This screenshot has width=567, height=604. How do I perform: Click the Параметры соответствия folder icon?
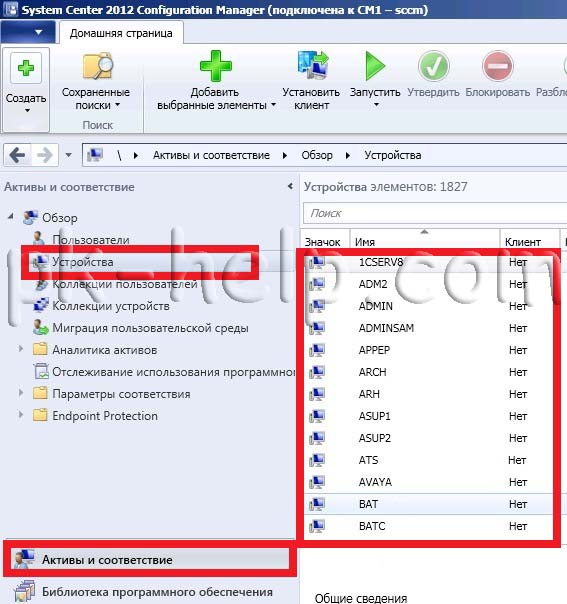(x=40, y=393)
